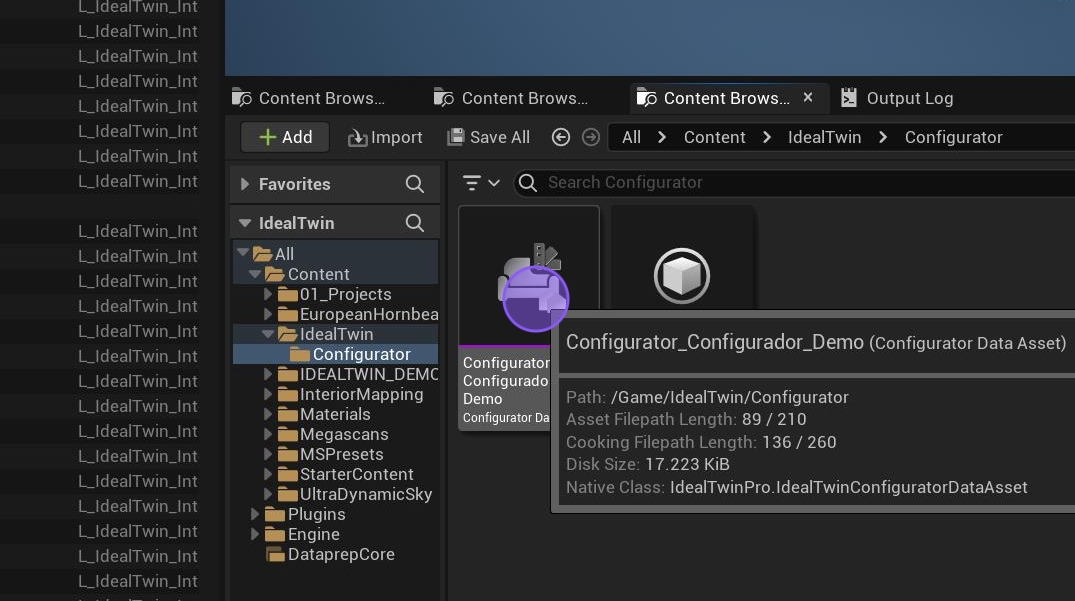The image size is (1075, 601).
Task: Select the Plugins folder label
Action: pos(316,514)
